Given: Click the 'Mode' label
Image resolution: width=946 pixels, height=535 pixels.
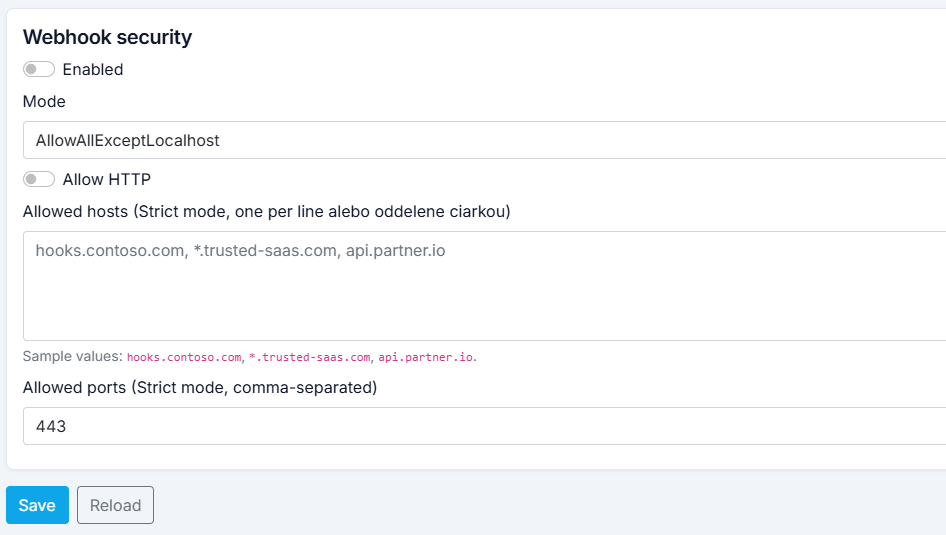Looking at the screenshot, I should tap(44, 101).
